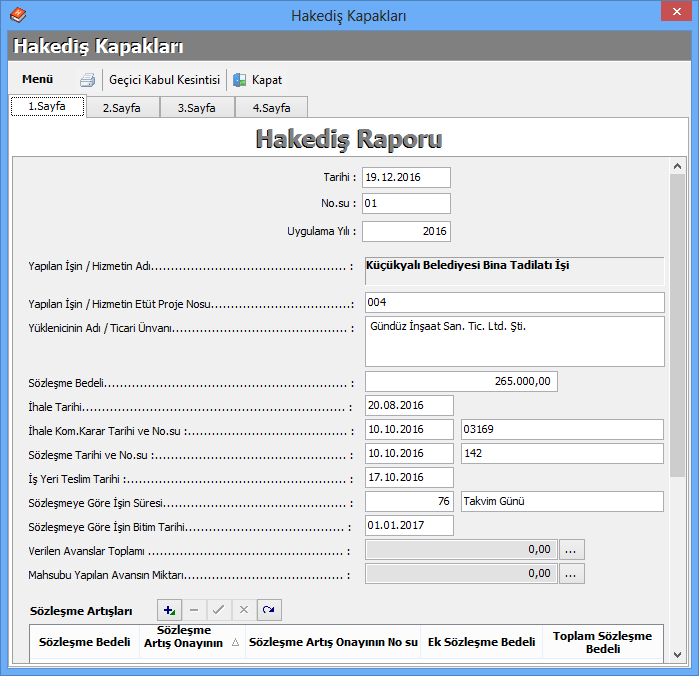Click the Kapat door icon

tap(240, 80)
